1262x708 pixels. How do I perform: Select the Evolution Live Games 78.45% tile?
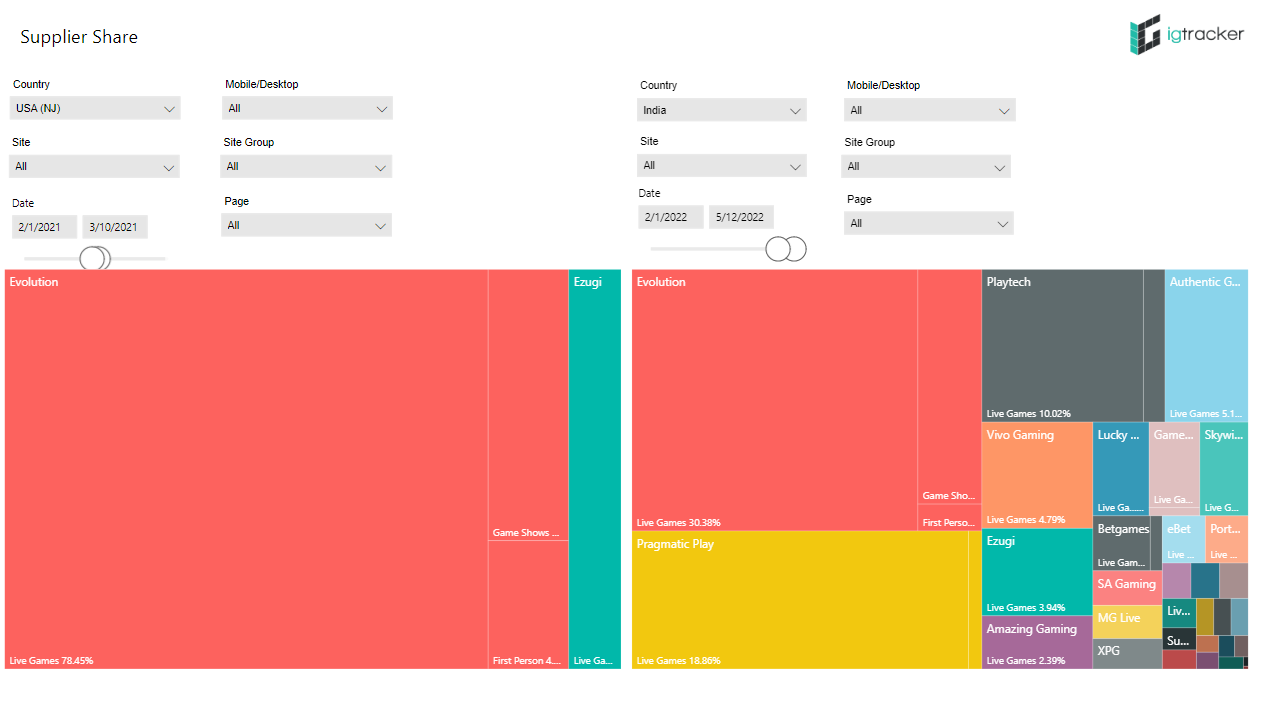click(x=245, y=468)
